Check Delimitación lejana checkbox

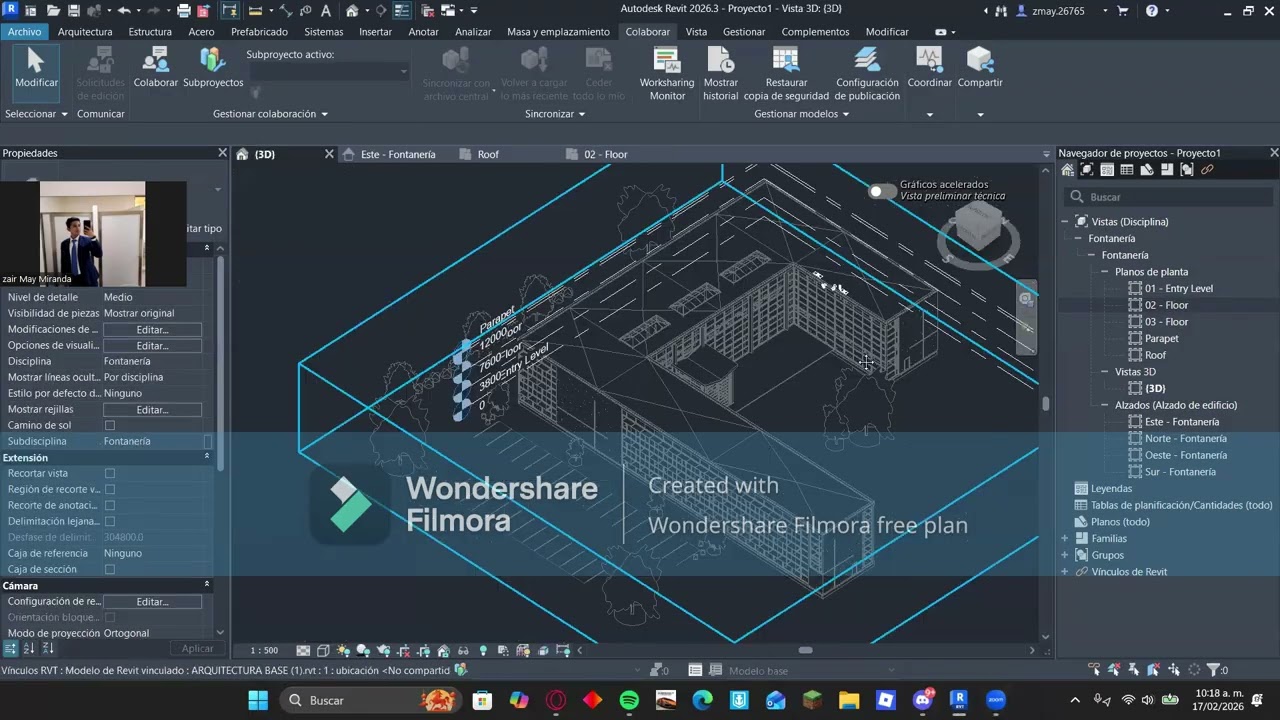pos(110,521)
